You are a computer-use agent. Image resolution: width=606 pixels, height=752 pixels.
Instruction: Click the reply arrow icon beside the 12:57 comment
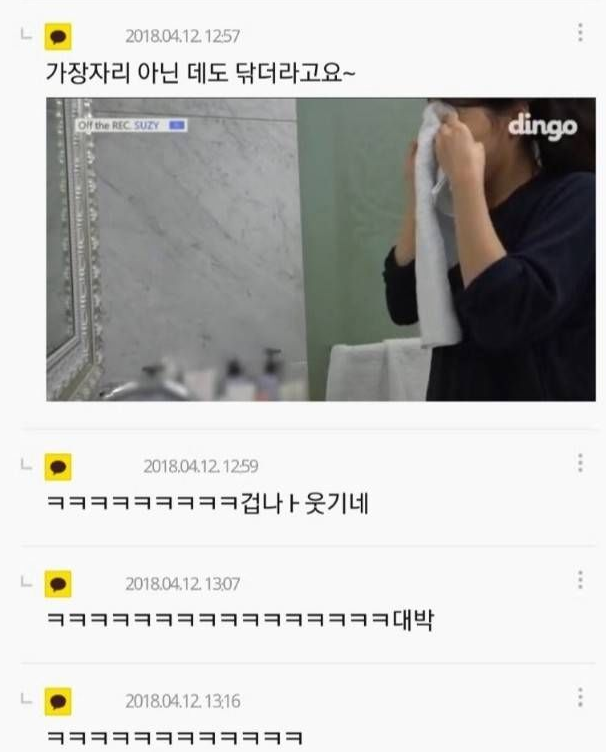pos(26,34)
